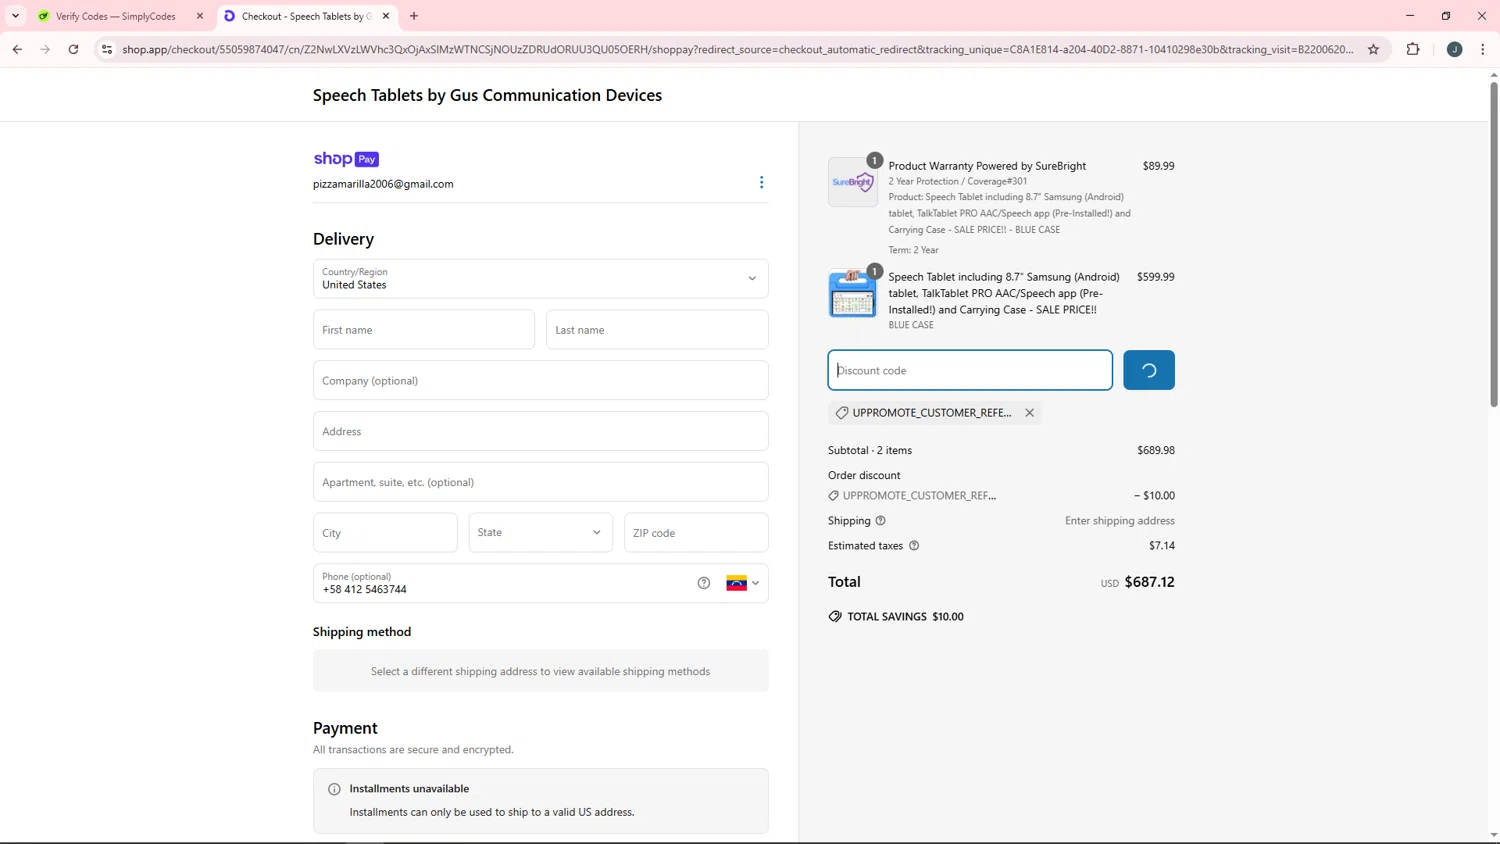Click the First name field
1500x844 pixels.
[x=424, y=330]
